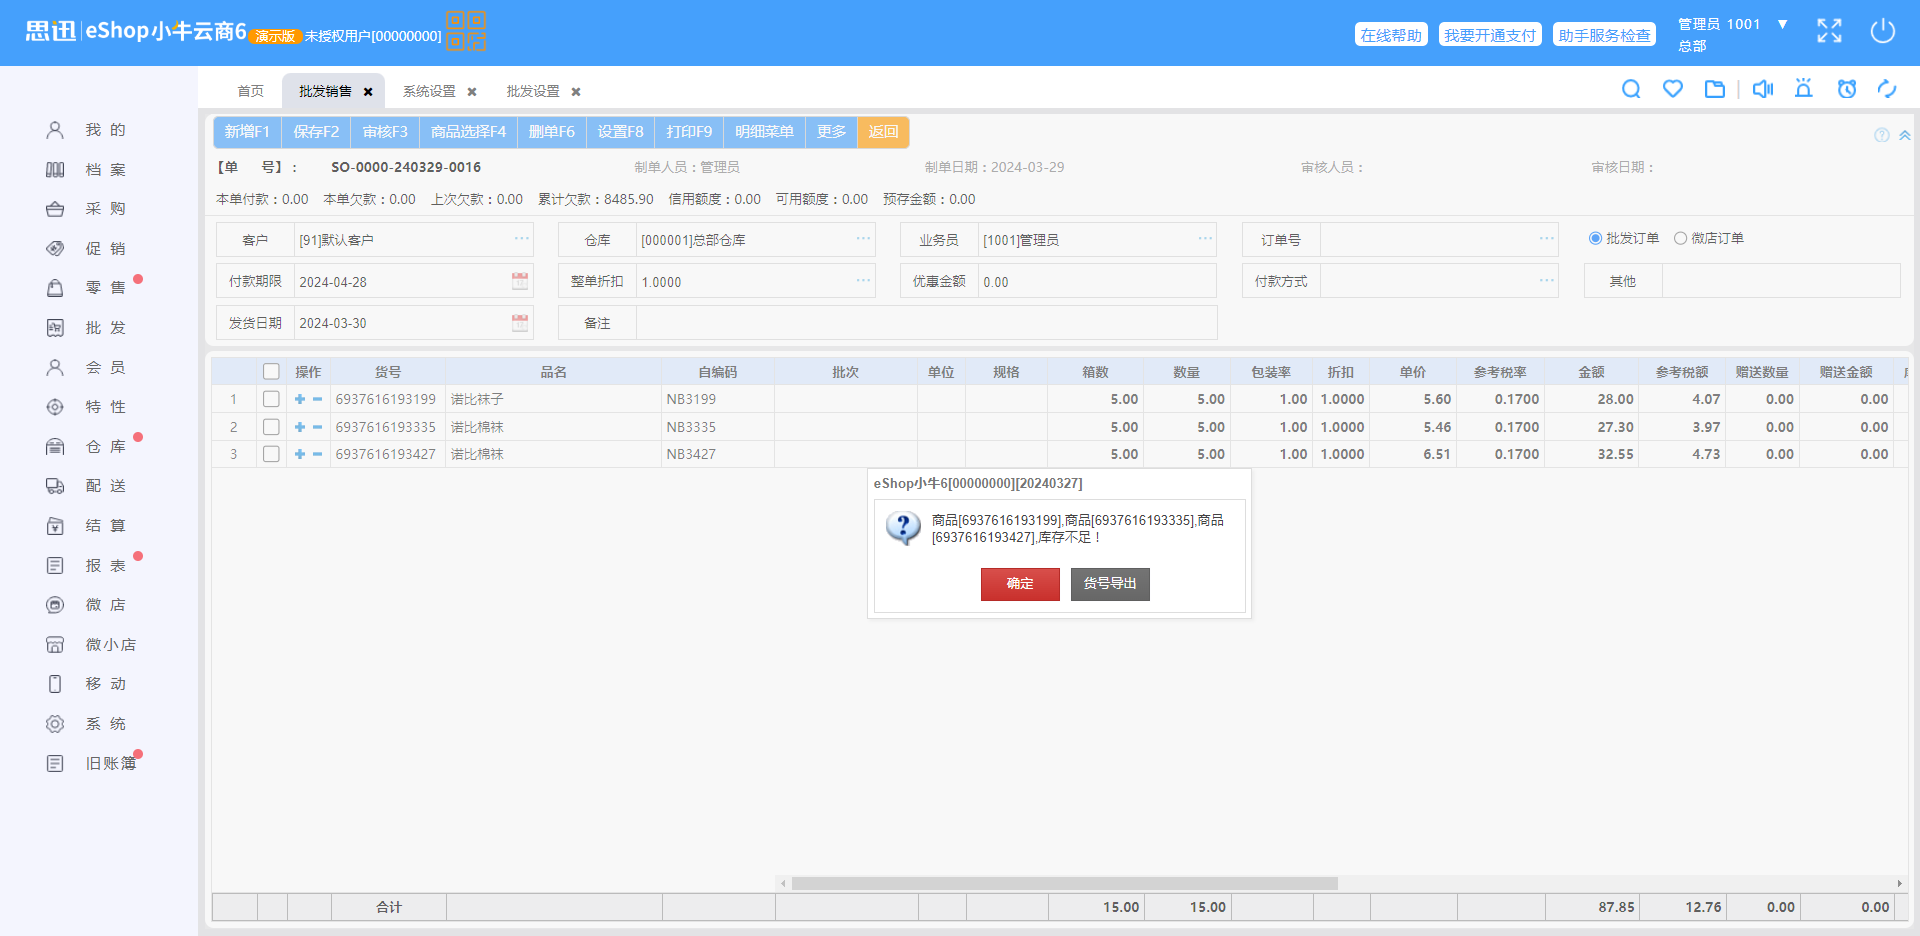Screen dimensions: 1920x936
Task: Open the 旧账簿 sidebar section
Action: coord(91,764)
